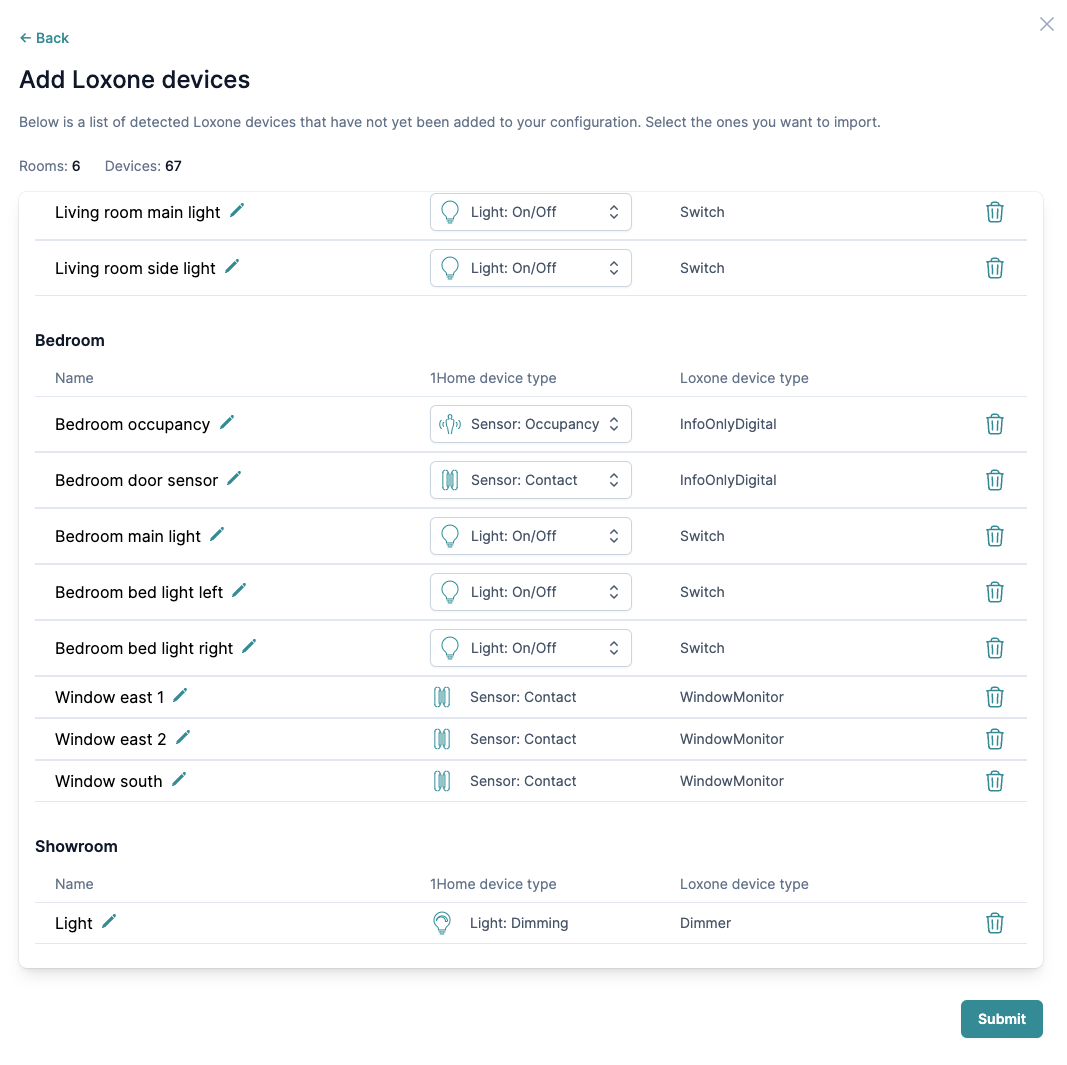Remove Bedroom door sensor with trash icon

(994, 480)
